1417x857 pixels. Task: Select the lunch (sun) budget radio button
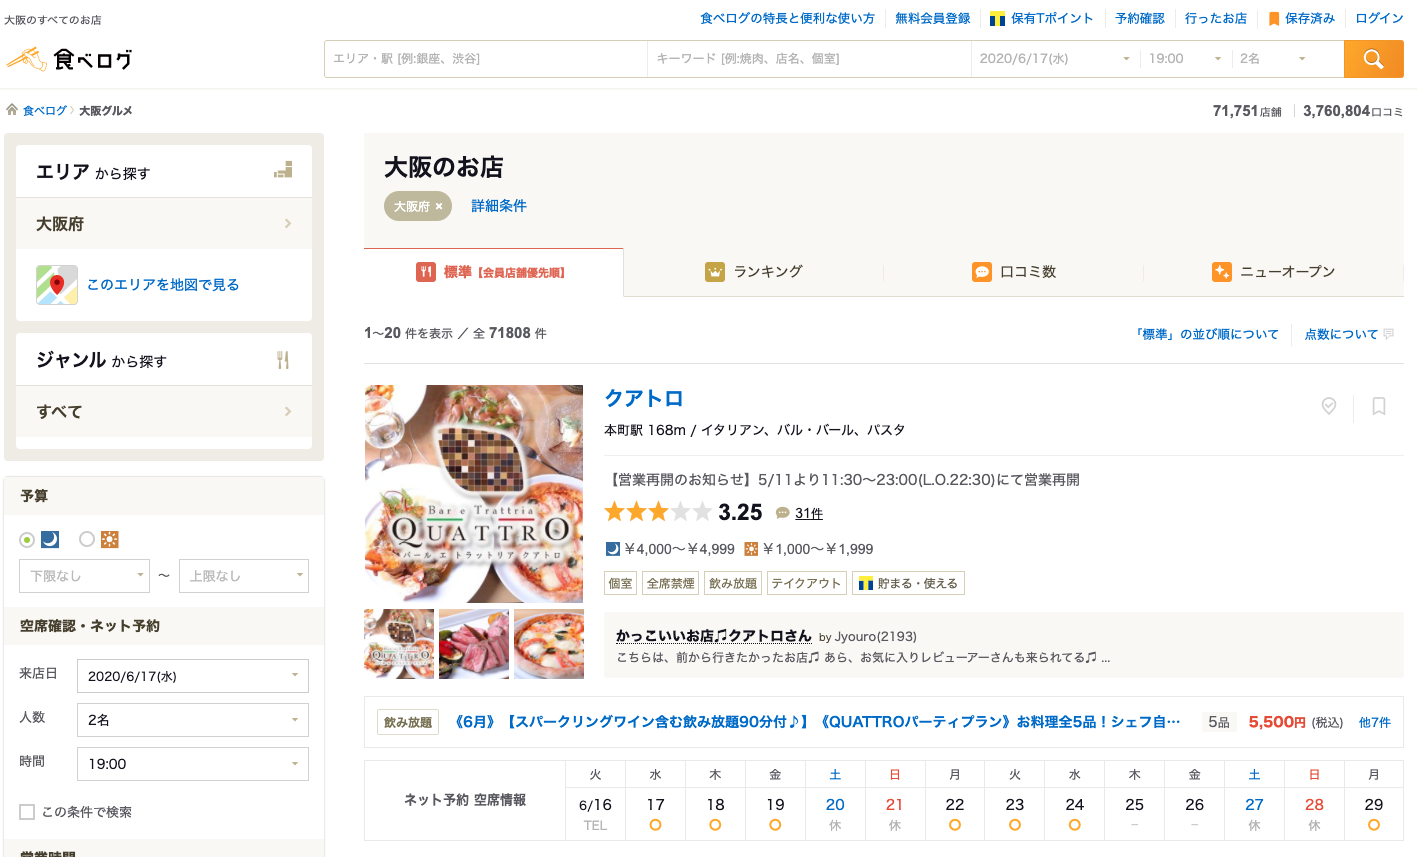click(x=87, y=540)
